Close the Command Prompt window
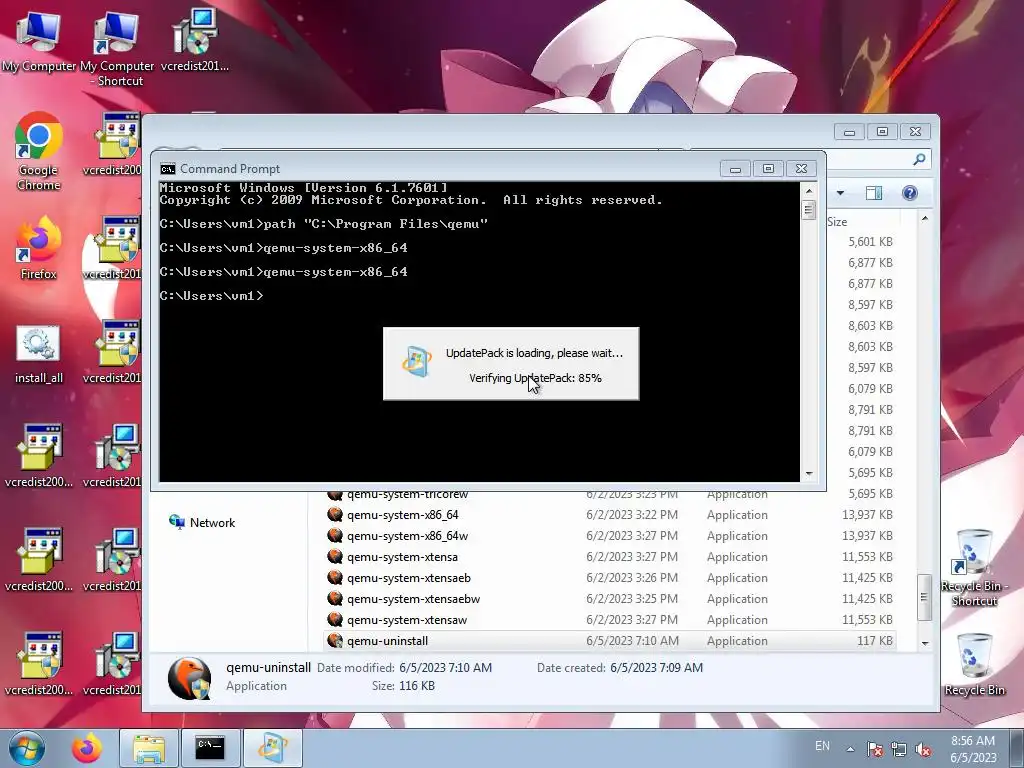Viewport: 1024px width, 768px height. coord(801,169)
